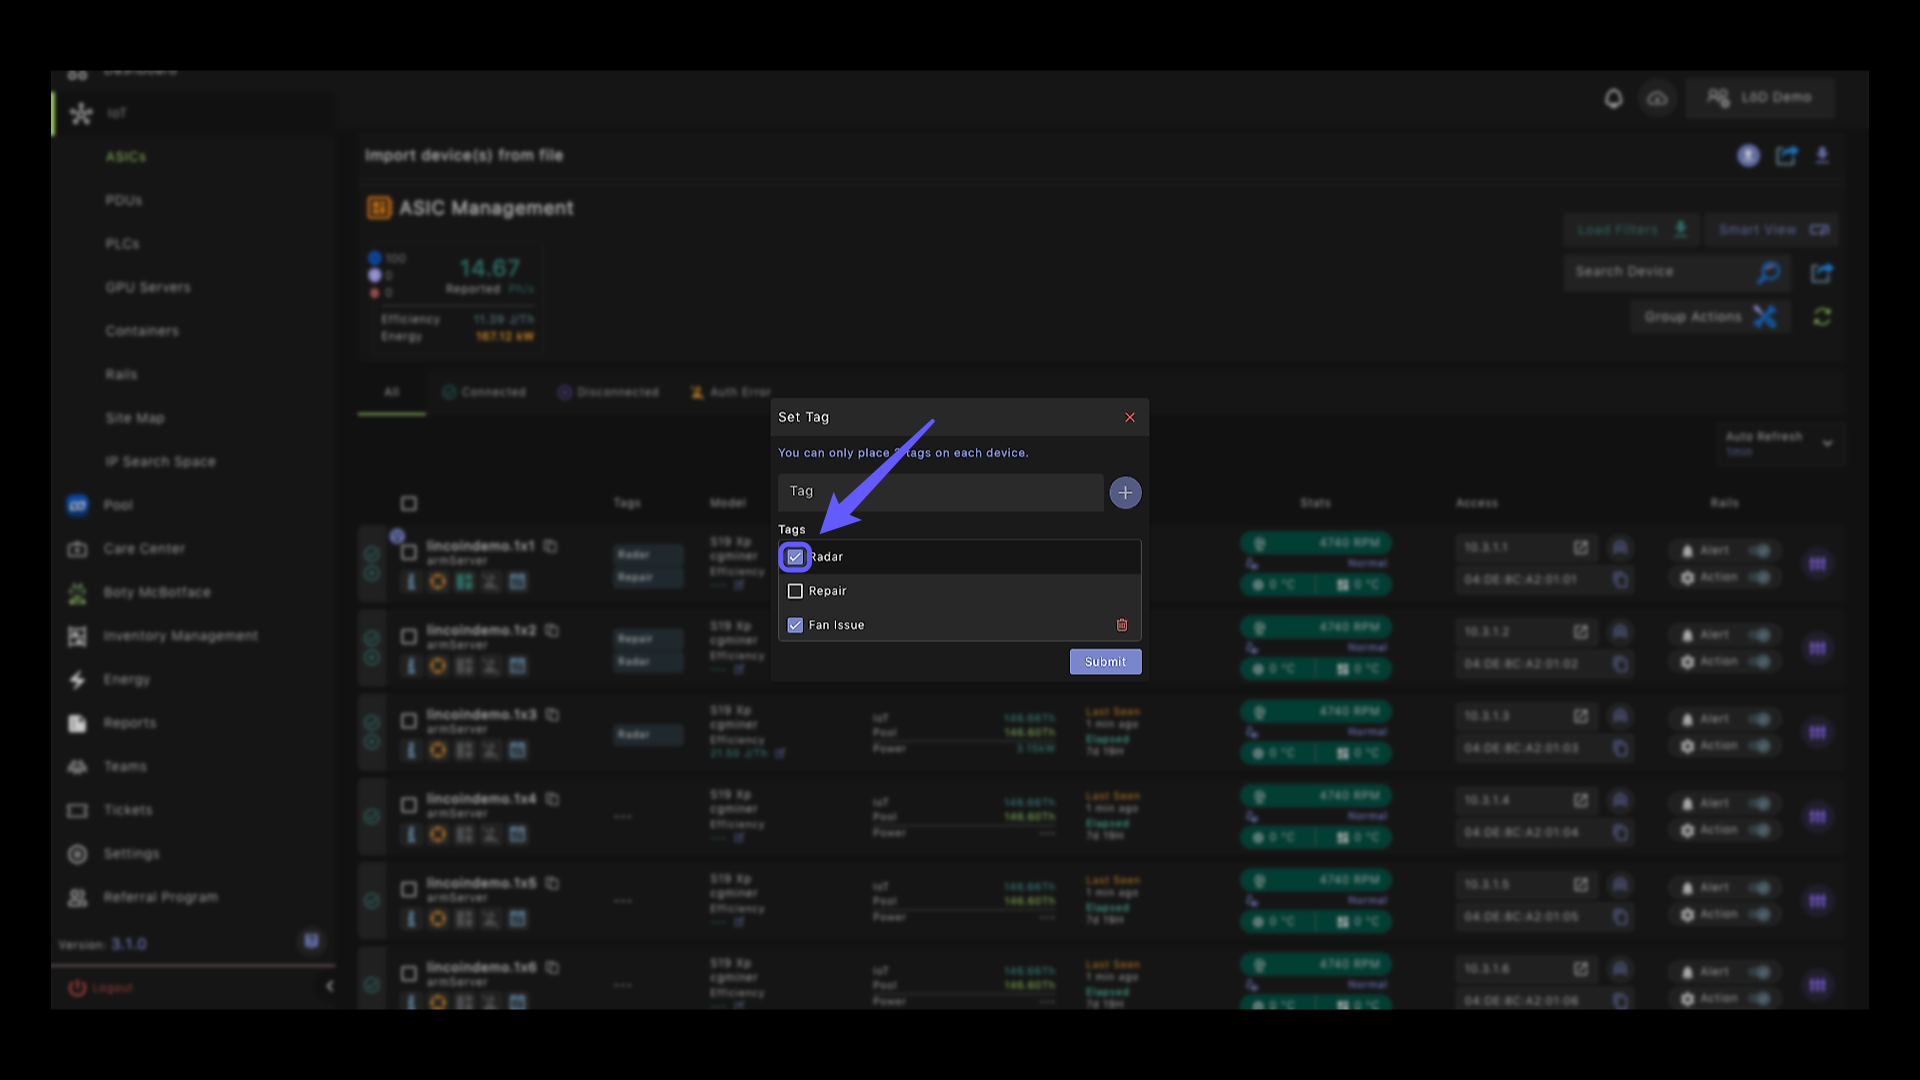The image size is (1920, 1080).
Task: Click the Pool sidebar icon
Action: coord(77,505)
